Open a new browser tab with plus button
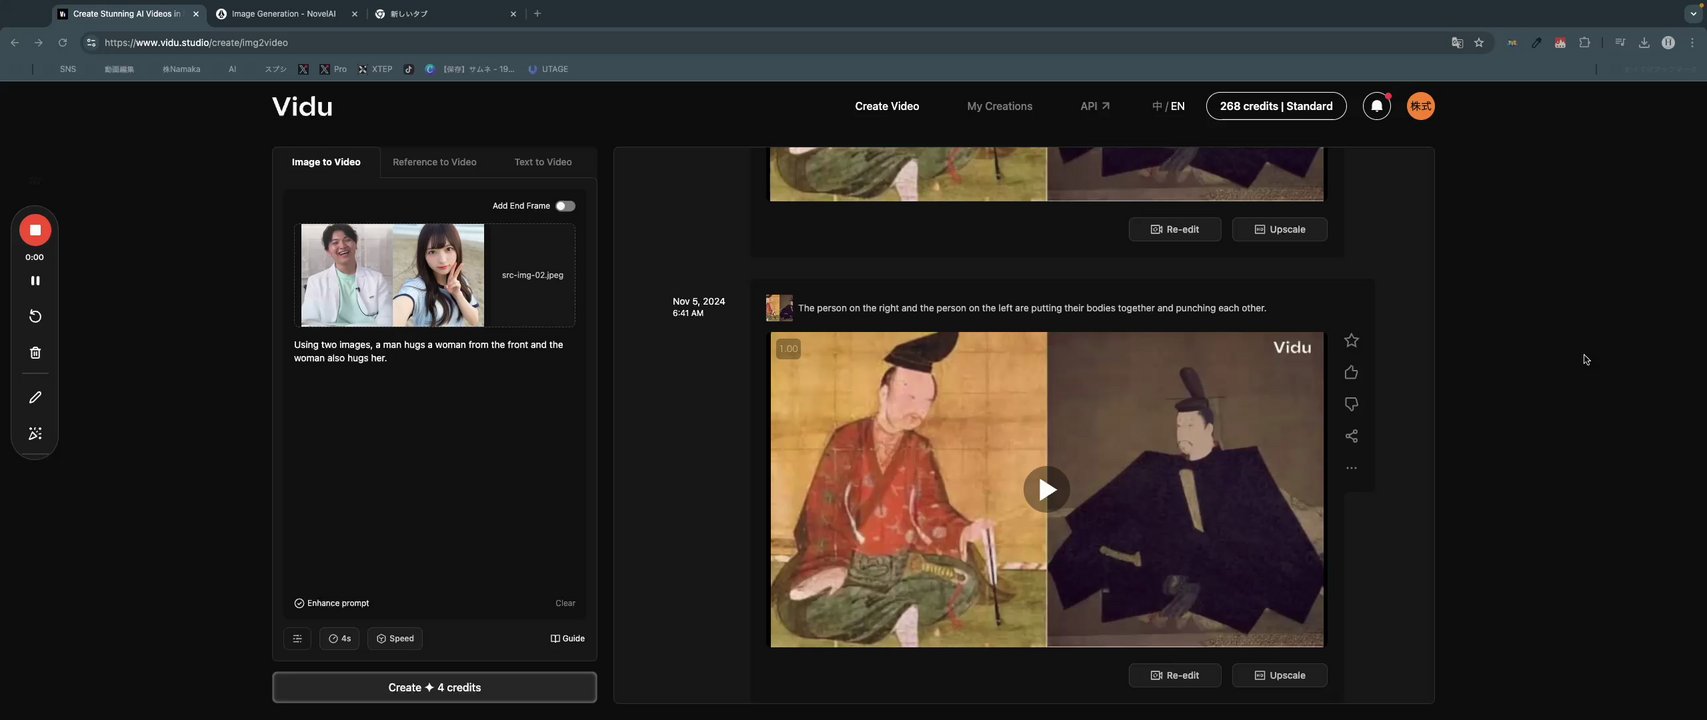 coord(537,14)
